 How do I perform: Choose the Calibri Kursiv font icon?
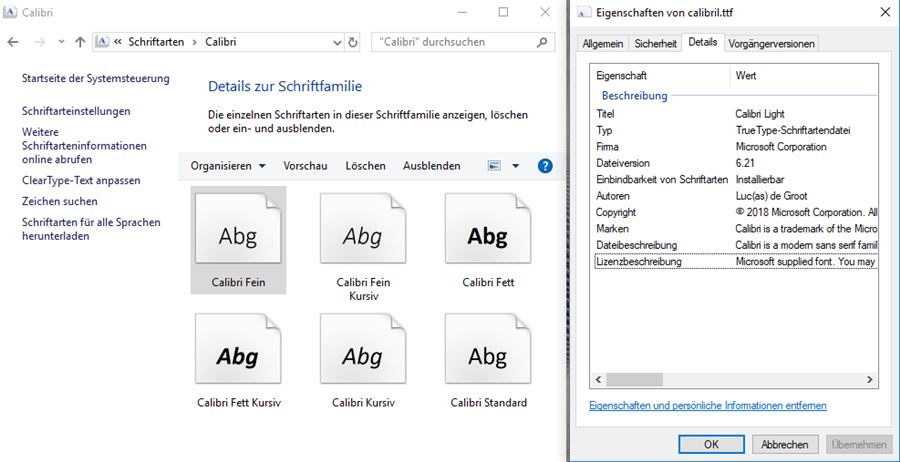[x=362, y=355]
